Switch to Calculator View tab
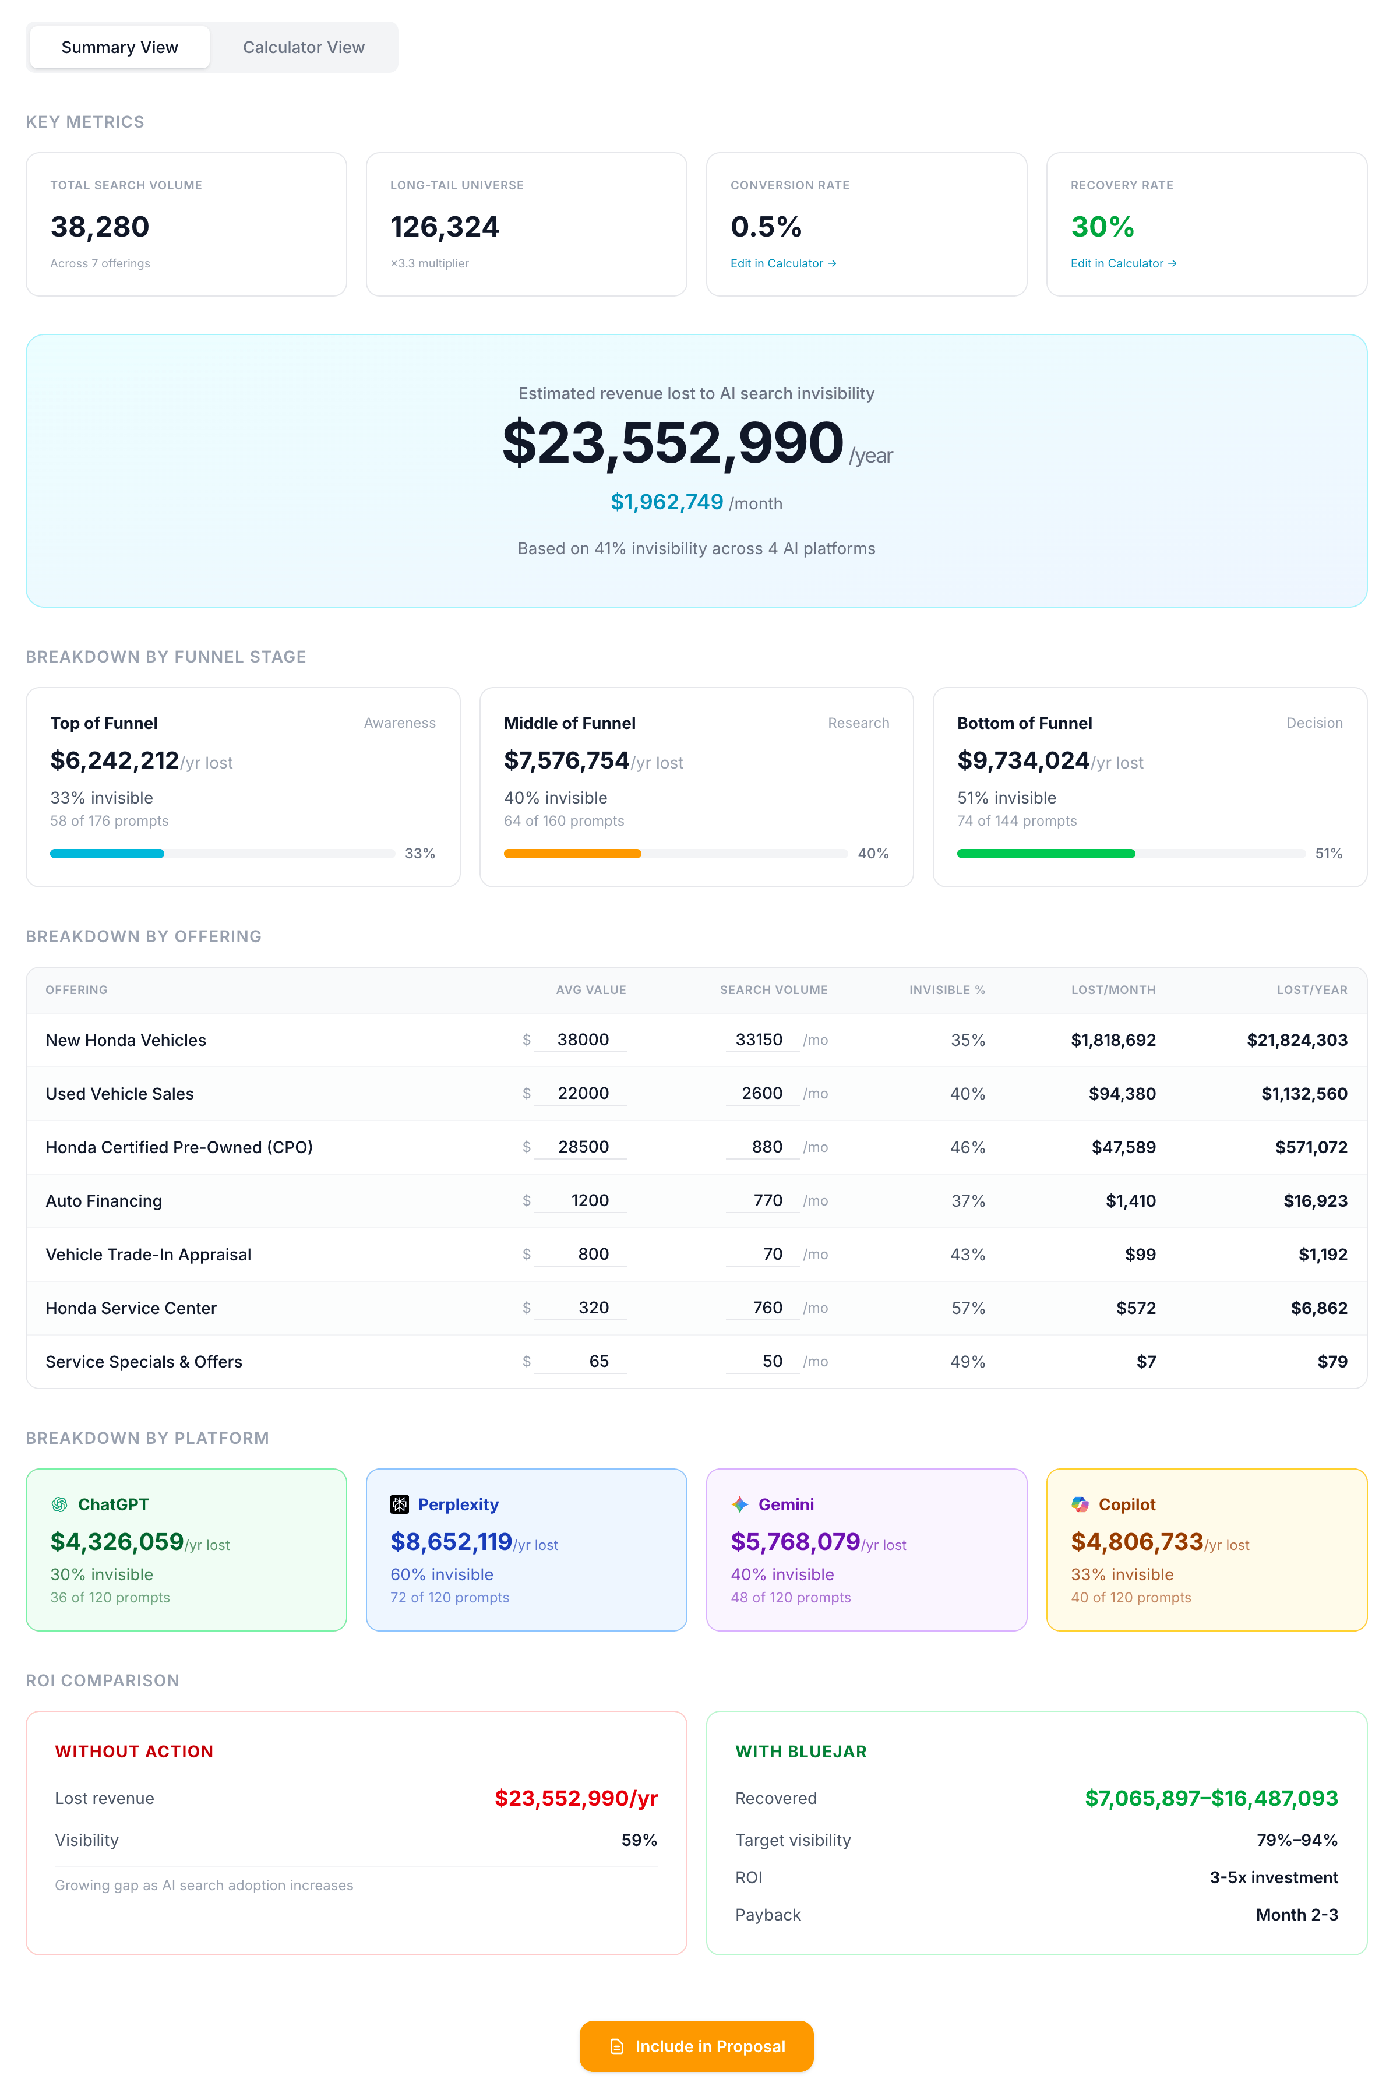The image size is (1400, 2100). point(304,47)
